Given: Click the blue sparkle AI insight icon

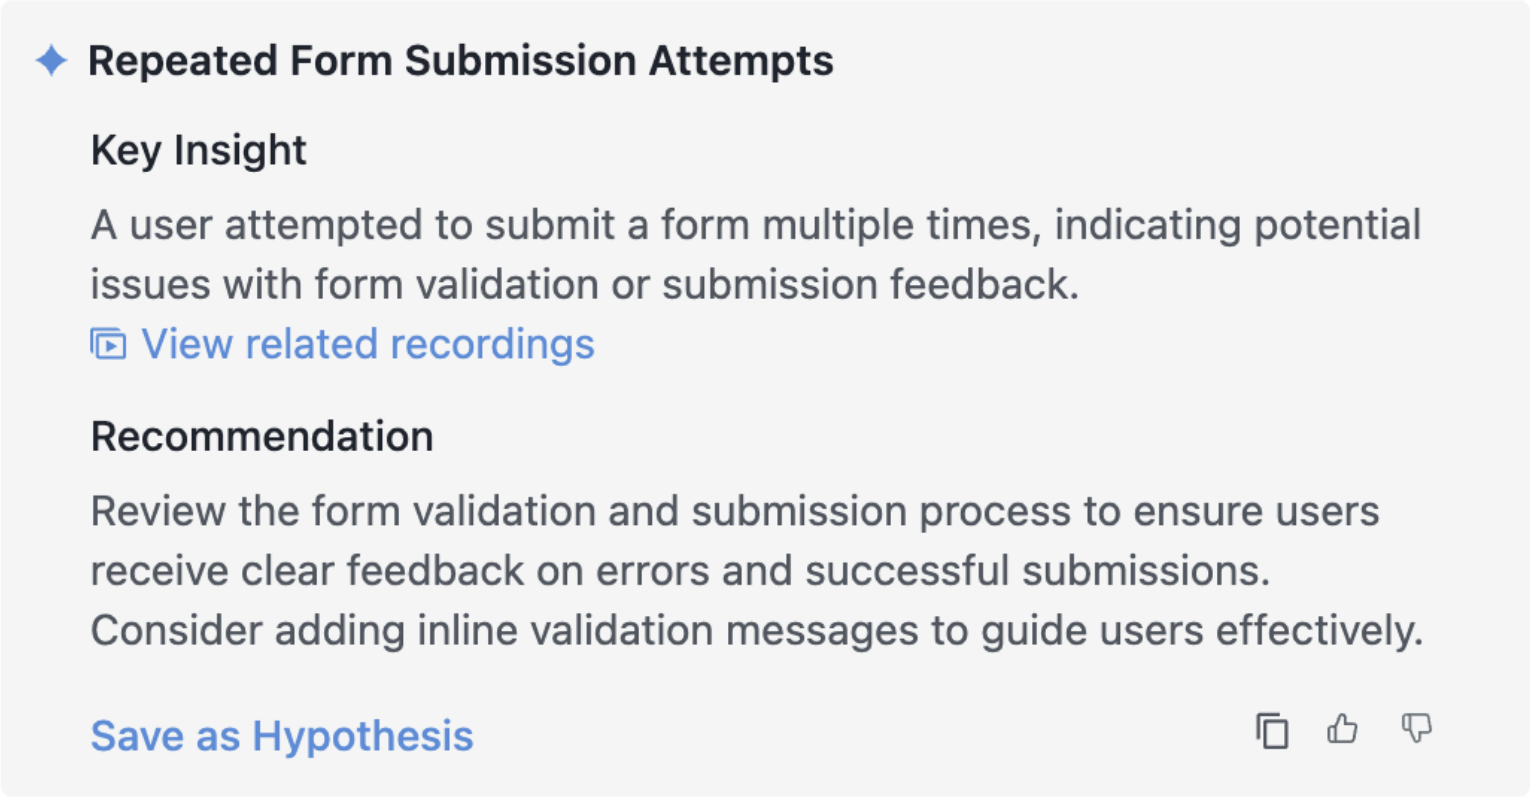Looking at the screenshot, I should click(x=51, y=61).
